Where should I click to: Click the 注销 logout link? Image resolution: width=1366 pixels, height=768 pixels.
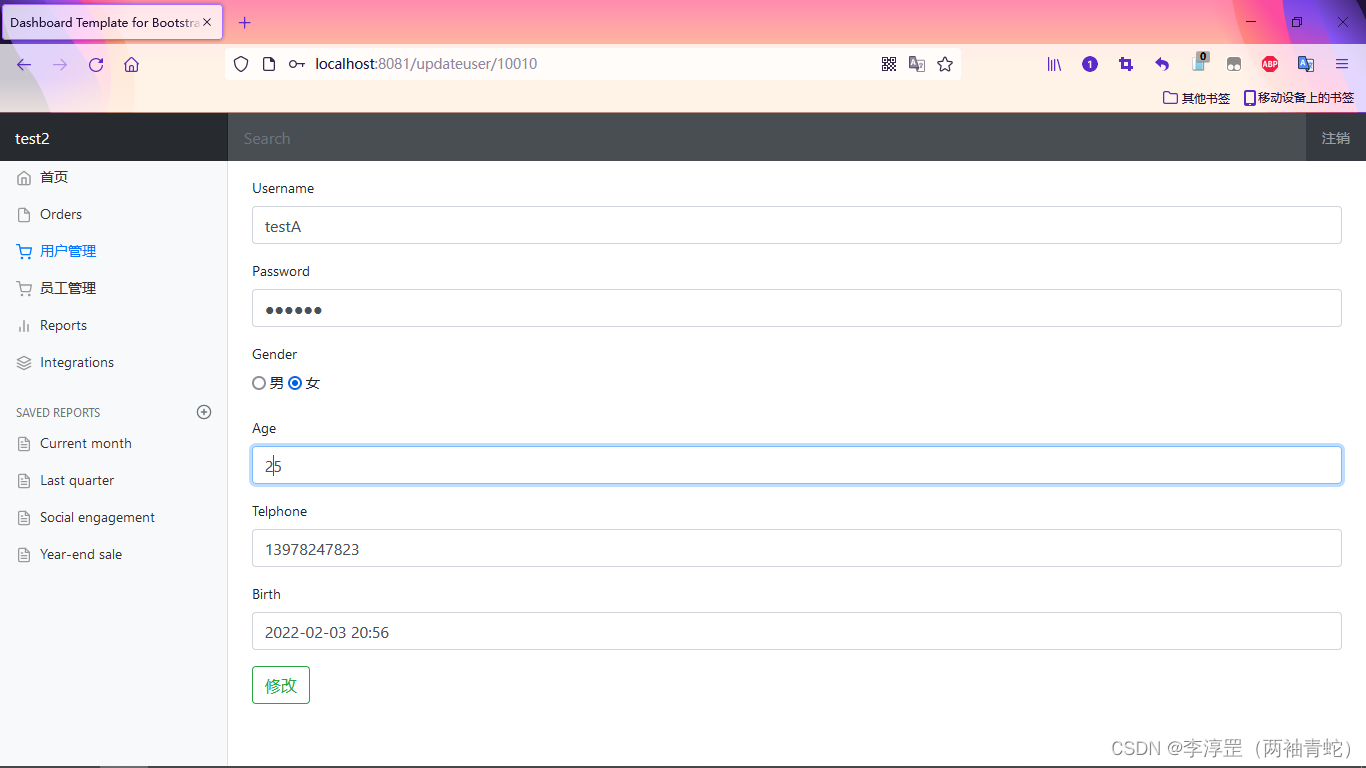pyautogui.click(x=1336, y=138)
